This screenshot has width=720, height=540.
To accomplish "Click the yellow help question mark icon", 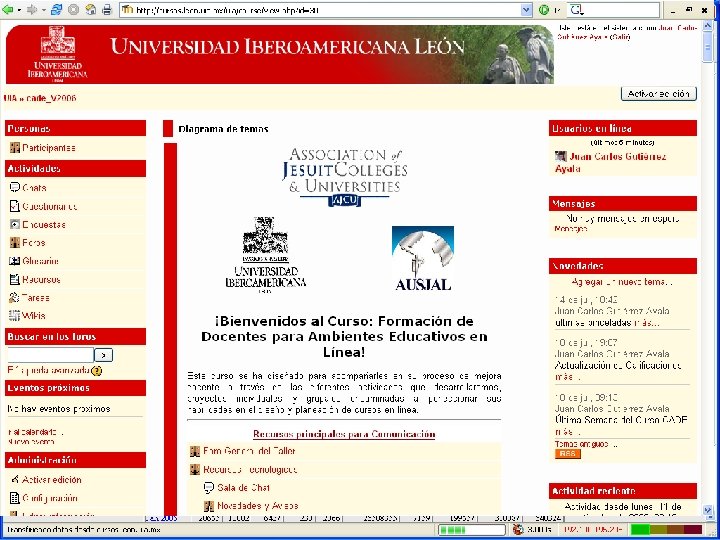I will (x=96, y=371).
